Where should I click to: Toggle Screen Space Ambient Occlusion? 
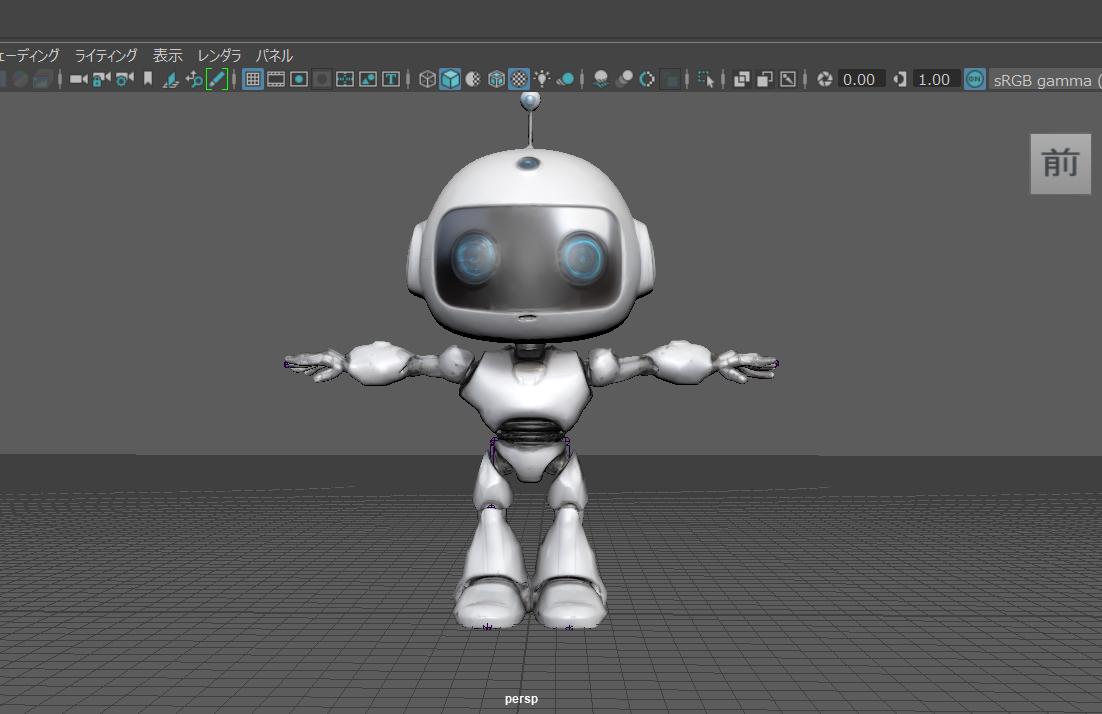[600, 79]
